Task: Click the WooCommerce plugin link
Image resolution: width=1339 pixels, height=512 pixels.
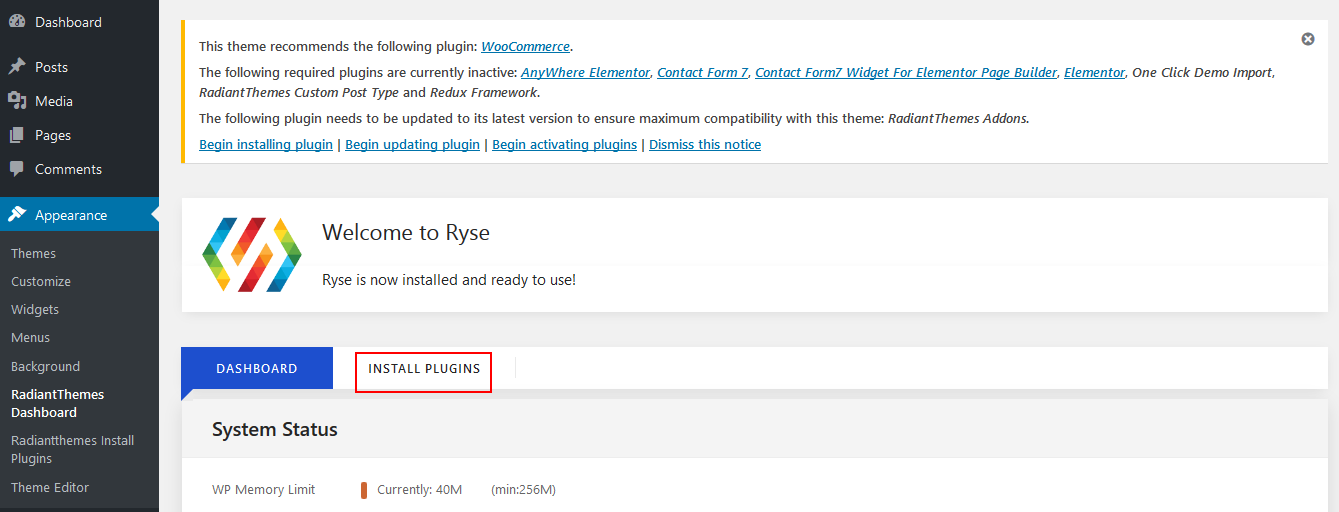Action: click(x=525, y=47)
